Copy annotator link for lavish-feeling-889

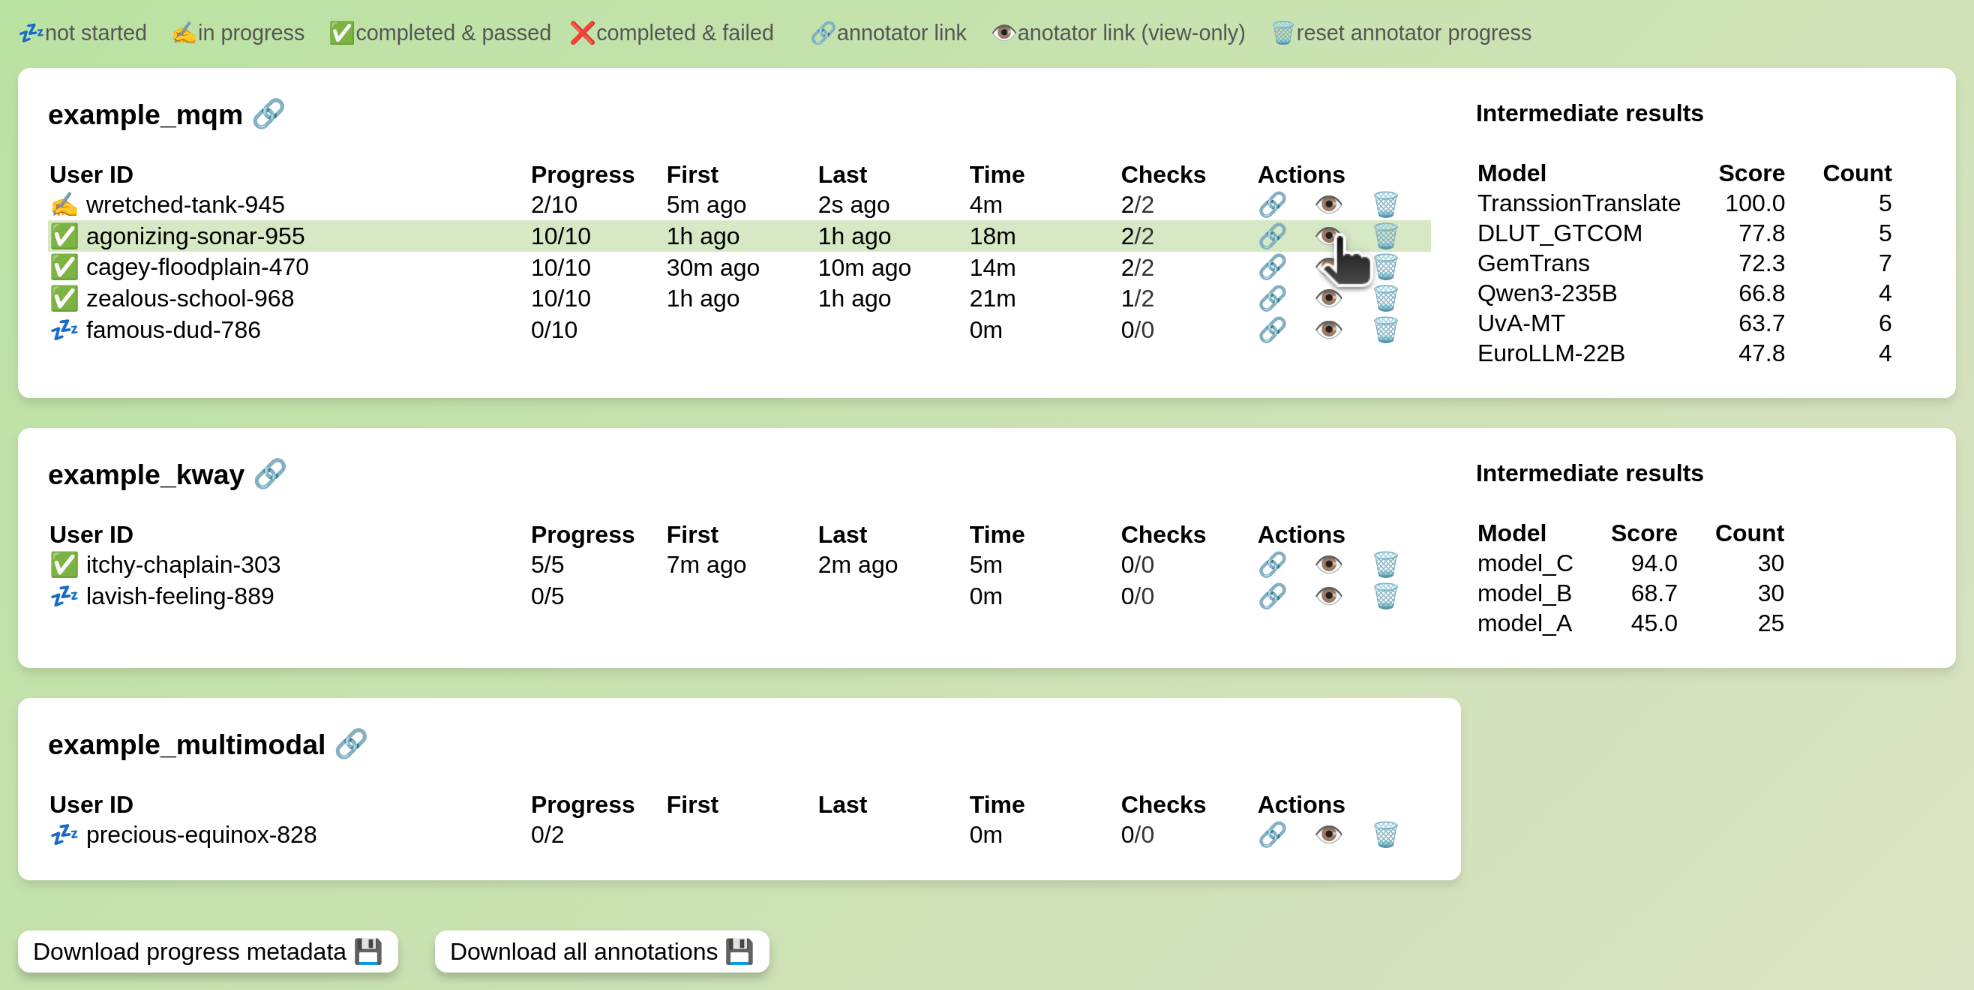1272,596
